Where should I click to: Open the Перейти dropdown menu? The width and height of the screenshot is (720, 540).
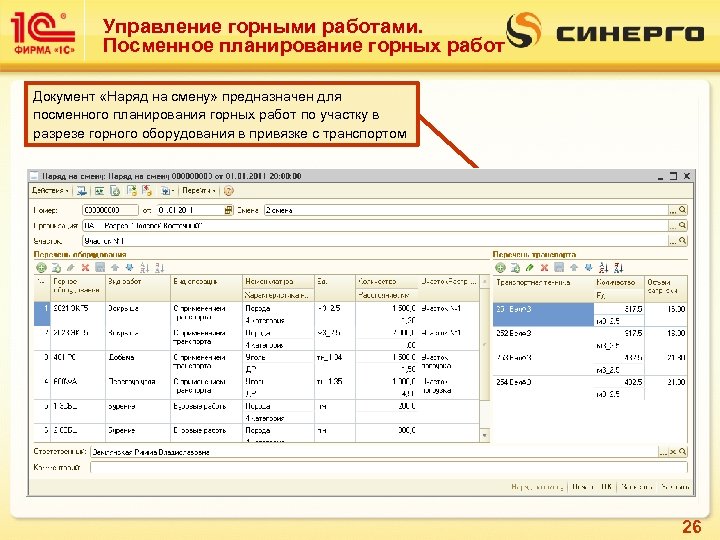(x=198, y=191)
